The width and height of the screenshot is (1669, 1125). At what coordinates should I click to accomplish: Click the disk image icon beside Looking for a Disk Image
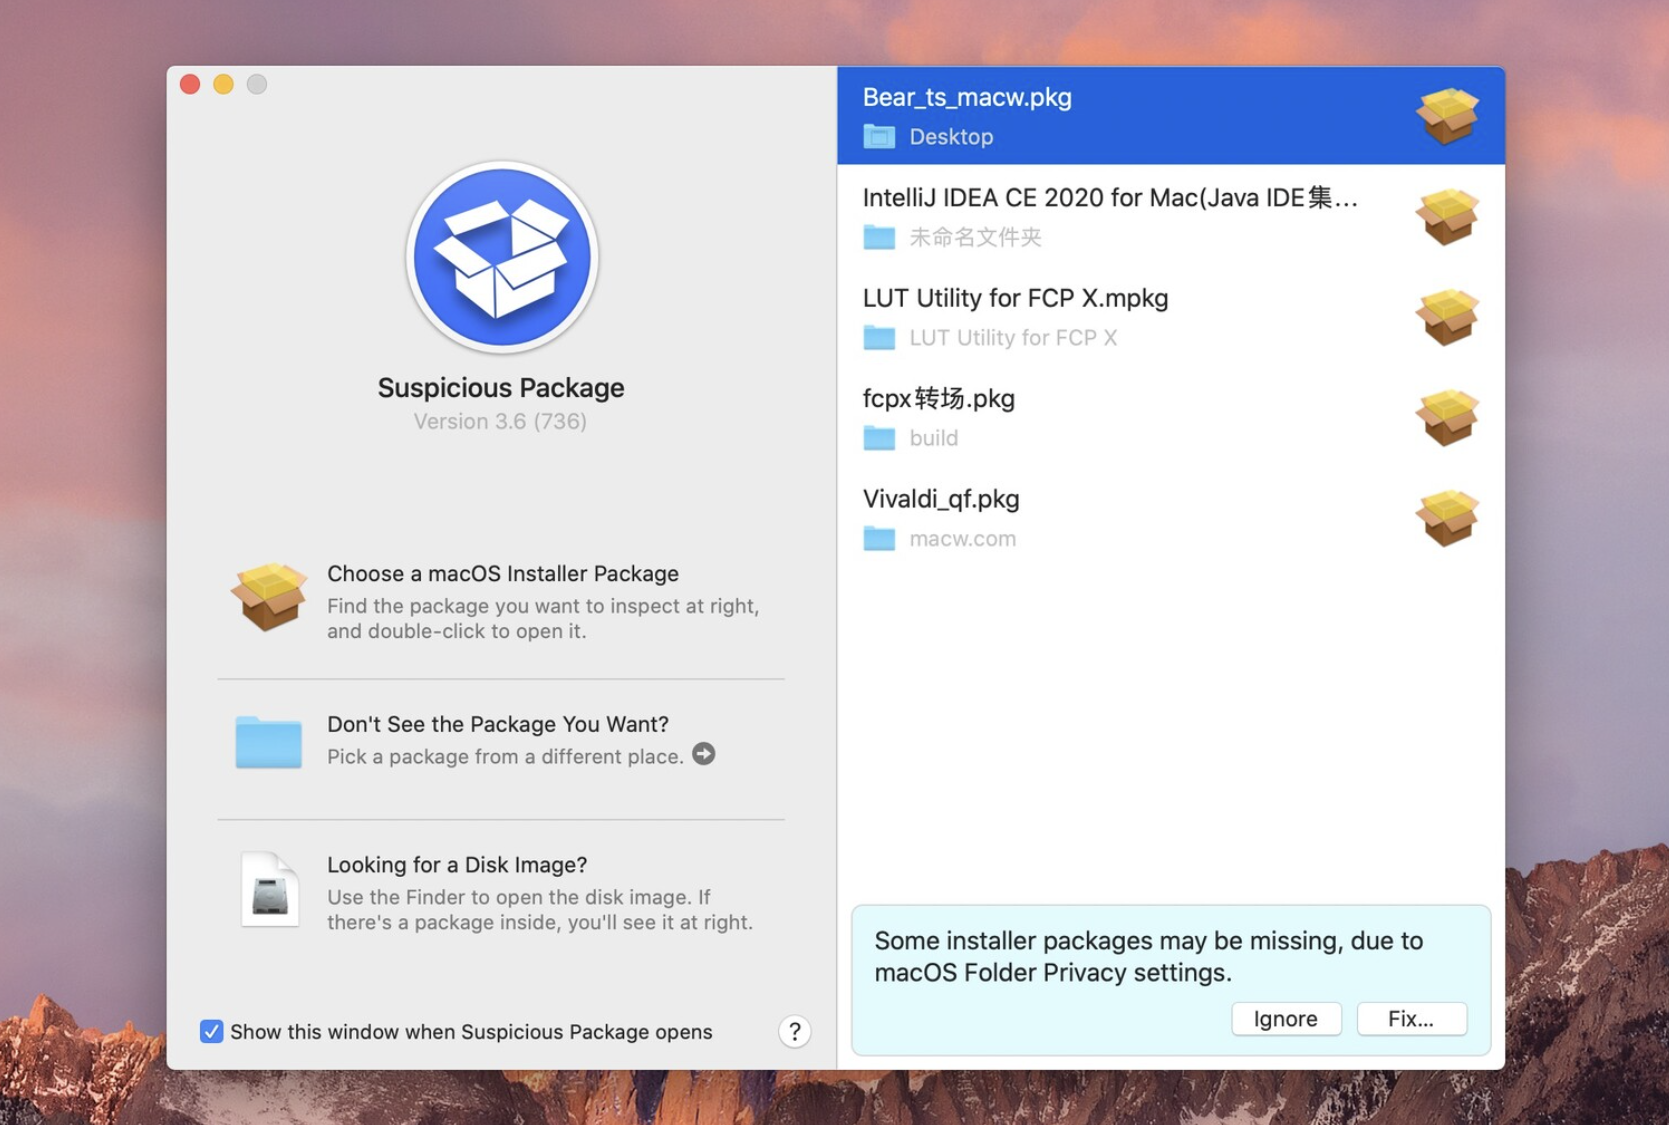pos(266,890)
